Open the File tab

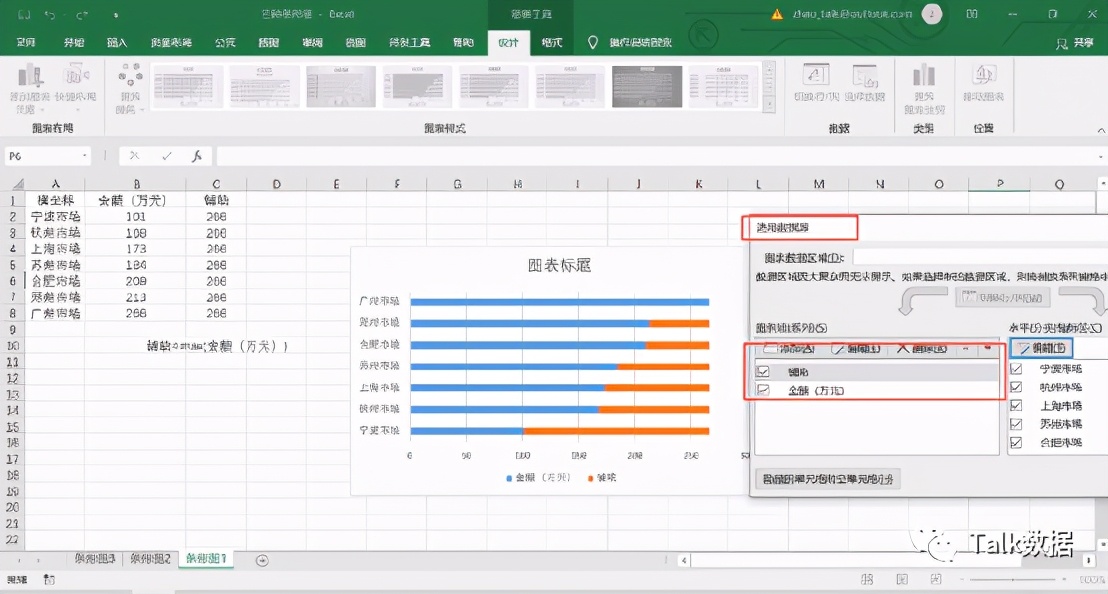(x=26, y=42)
